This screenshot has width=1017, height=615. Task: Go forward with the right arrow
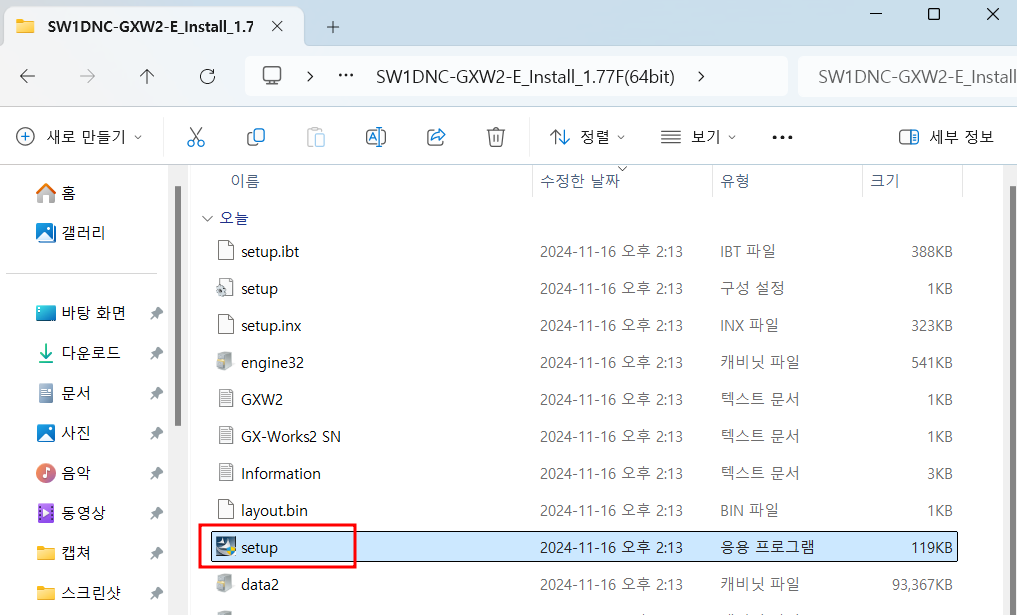(x=87, y=77)
